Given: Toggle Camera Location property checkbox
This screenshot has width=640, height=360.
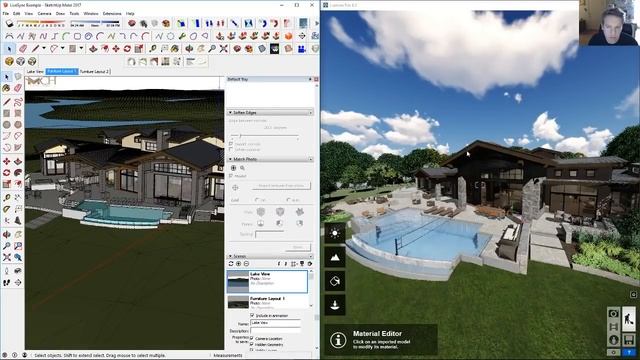Looking at the screenshot, I should (x=252, y=338).
